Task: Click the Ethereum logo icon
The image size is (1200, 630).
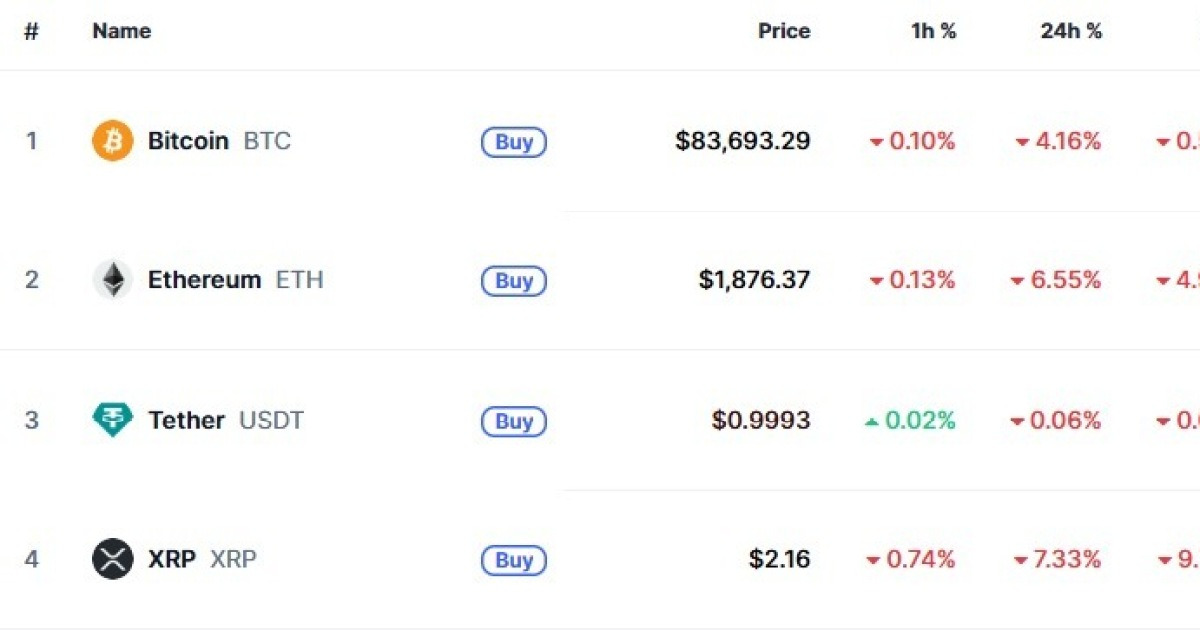Action: [x=112, y=280]
